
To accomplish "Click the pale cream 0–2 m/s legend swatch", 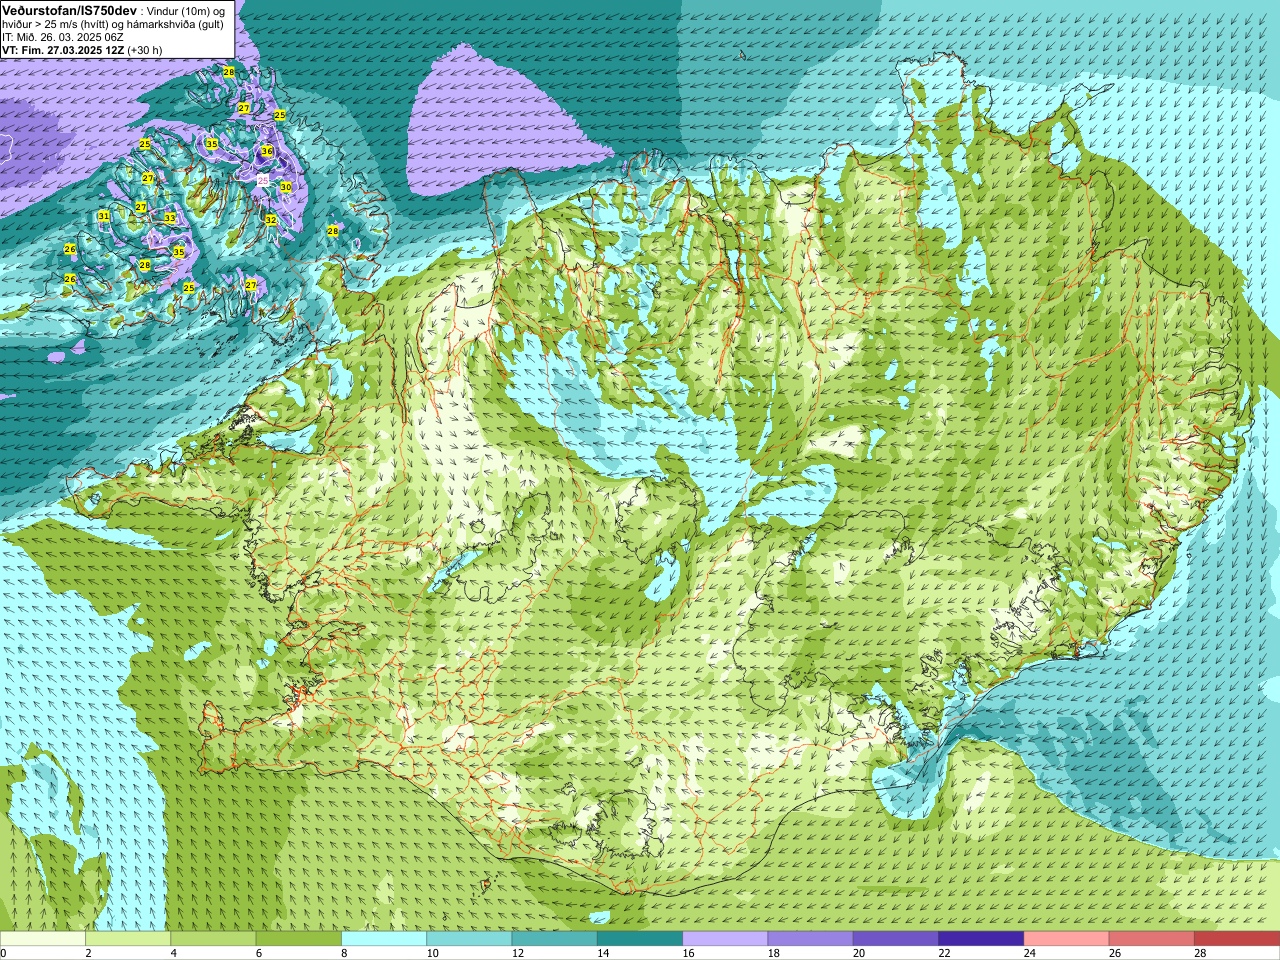I will pyautogui.click(x=43, y=938).
